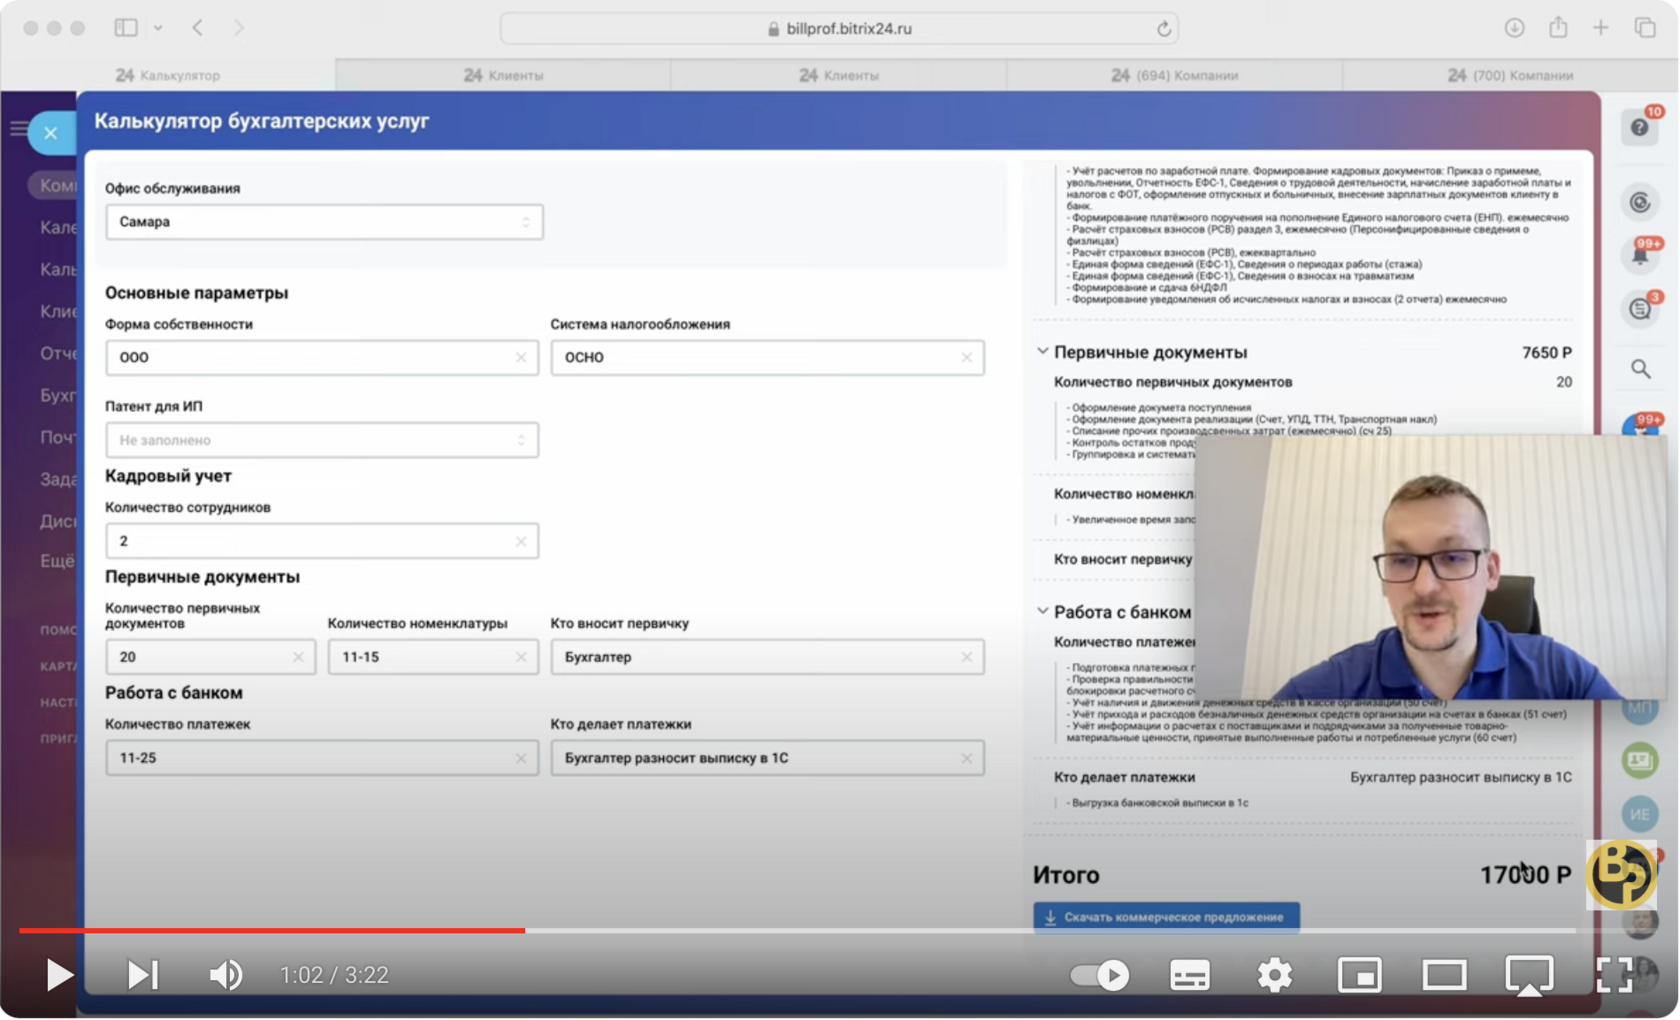1680x1020 pixels.
Task: Open the Bitrix24 chat messages icon
Action: (x=1640, y=309)
